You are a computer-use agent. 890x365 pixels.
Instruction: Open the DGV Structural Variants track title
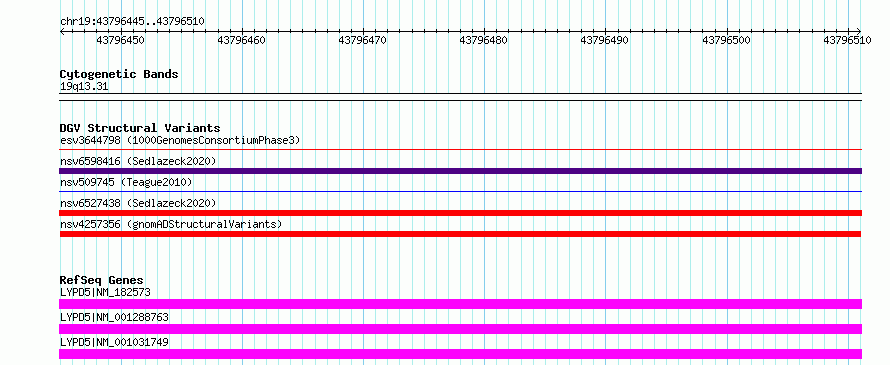tap(140, 128)
